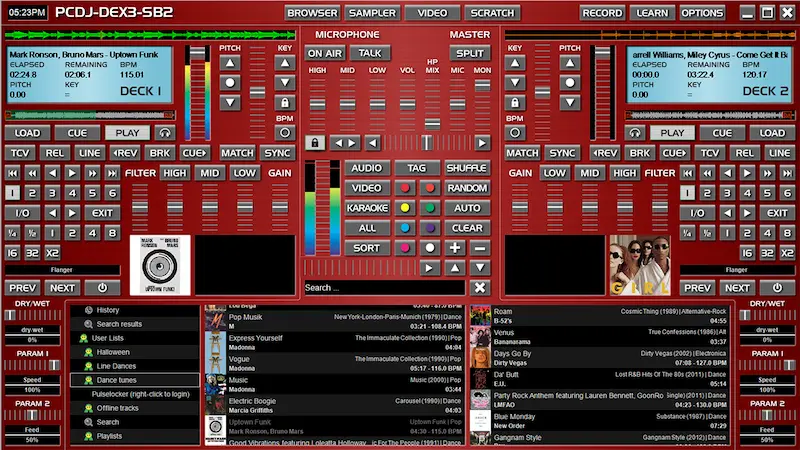This screenshot has height=450, width=800.
Task: Click Deck 1 key lock padlock
Action: click(285, 102)
